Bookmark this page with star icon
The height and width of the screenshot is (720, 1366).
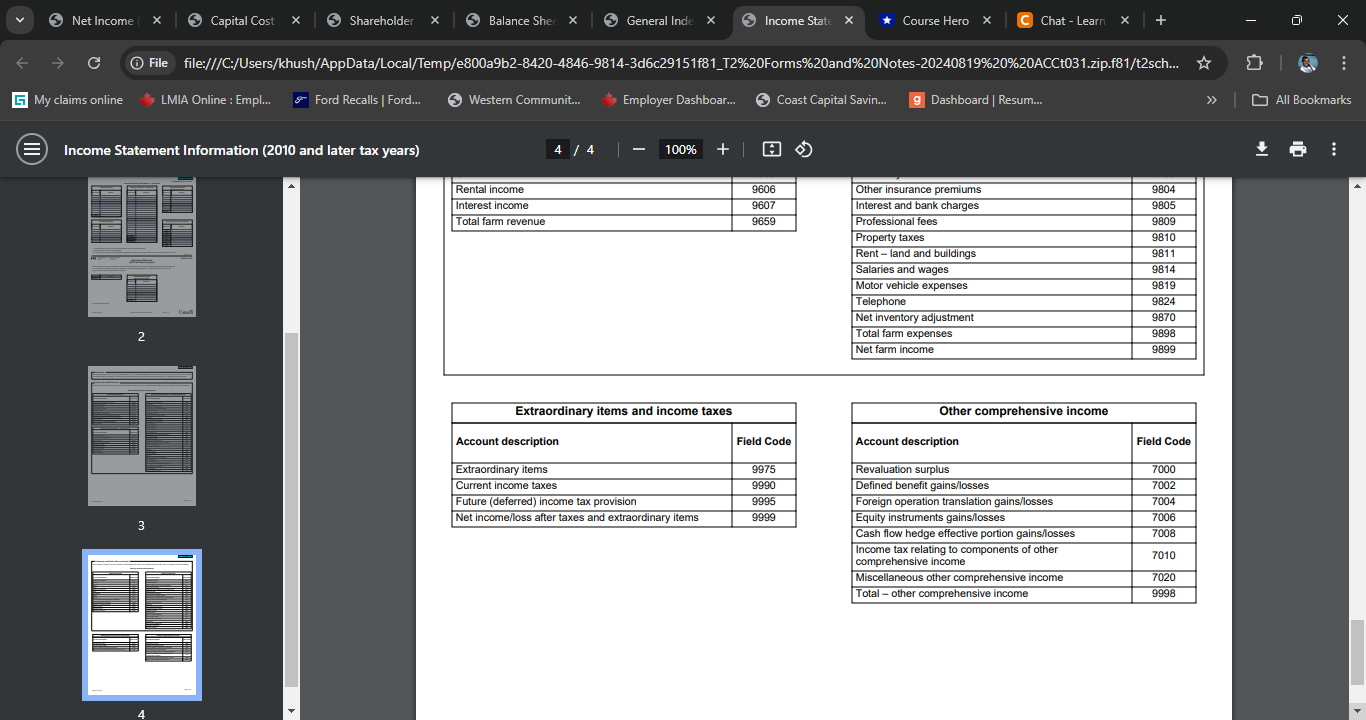pyautogui.click(x=1204, y=63)
